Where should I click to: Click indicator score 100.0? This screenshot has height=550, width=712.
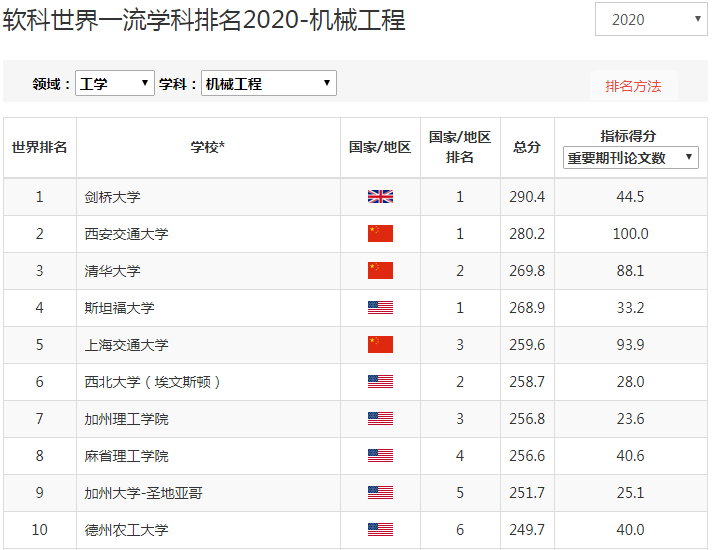tap(631, 233)
